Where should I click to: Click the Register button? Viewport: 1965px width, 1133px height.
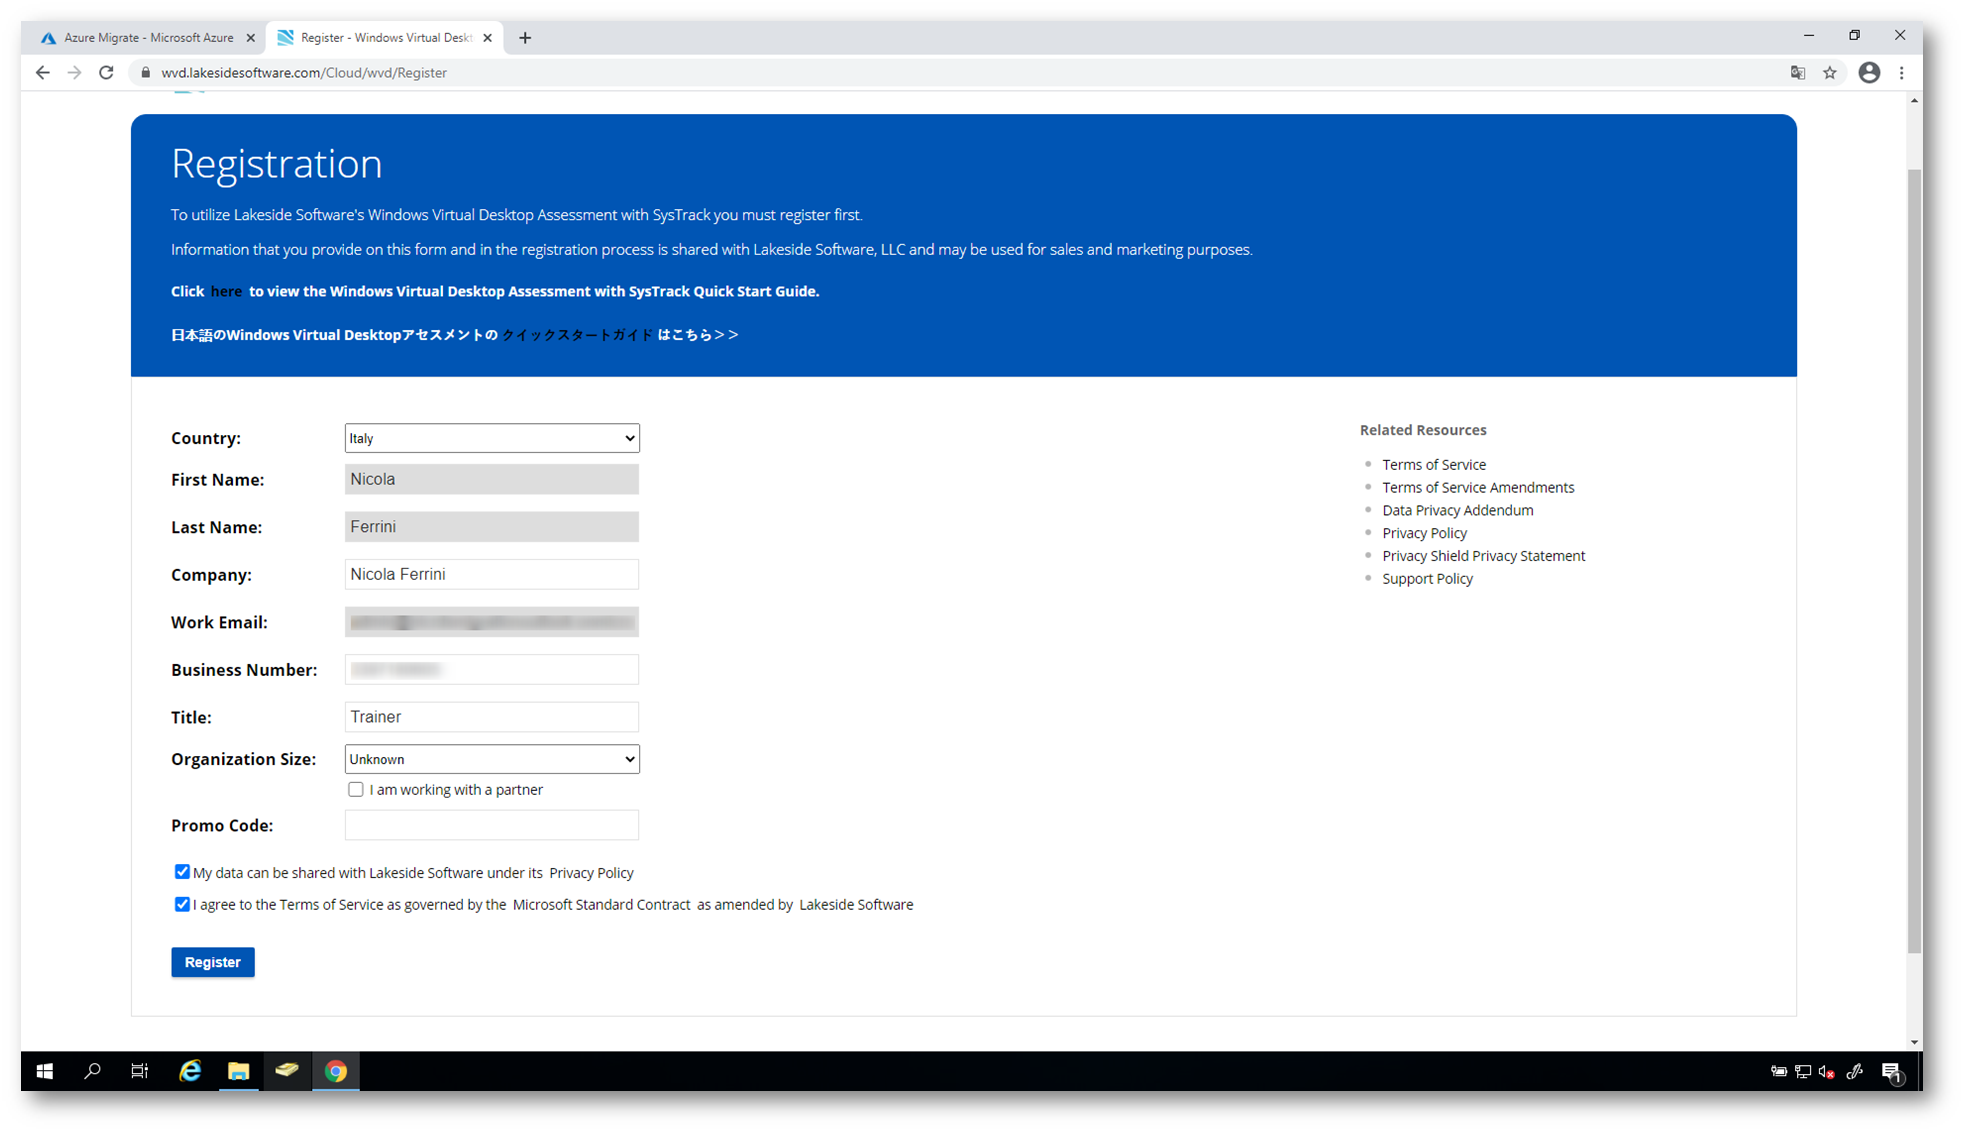[x=213, y=962]
